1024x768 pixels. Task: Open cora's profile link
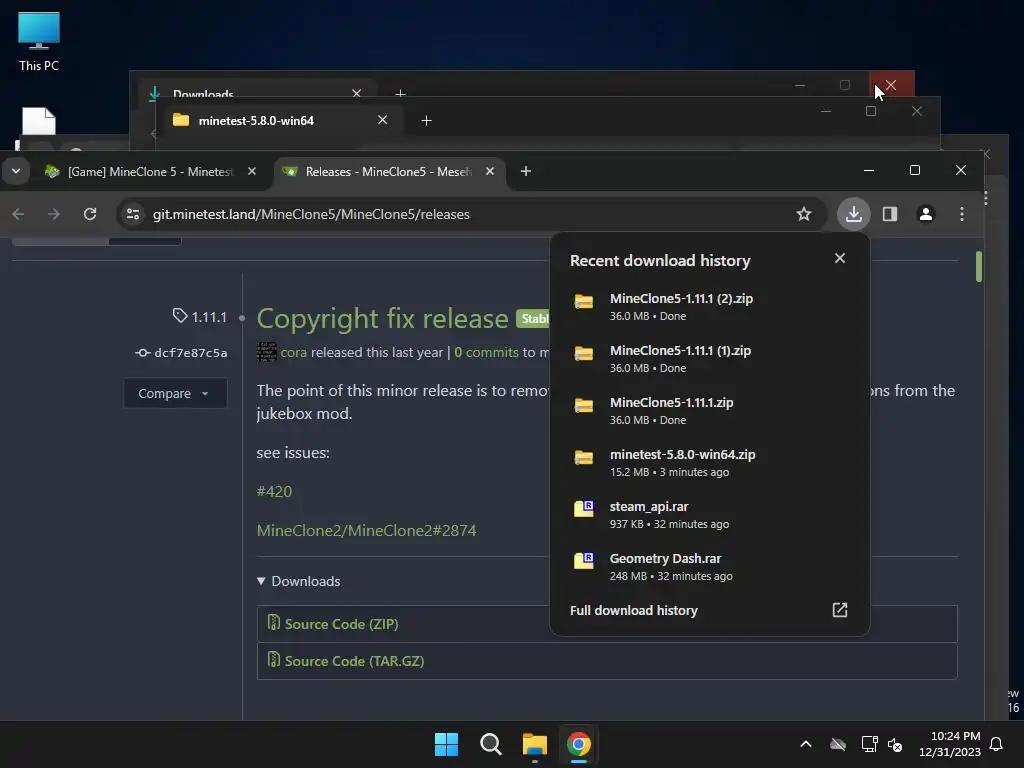click(x=294, y=353)
